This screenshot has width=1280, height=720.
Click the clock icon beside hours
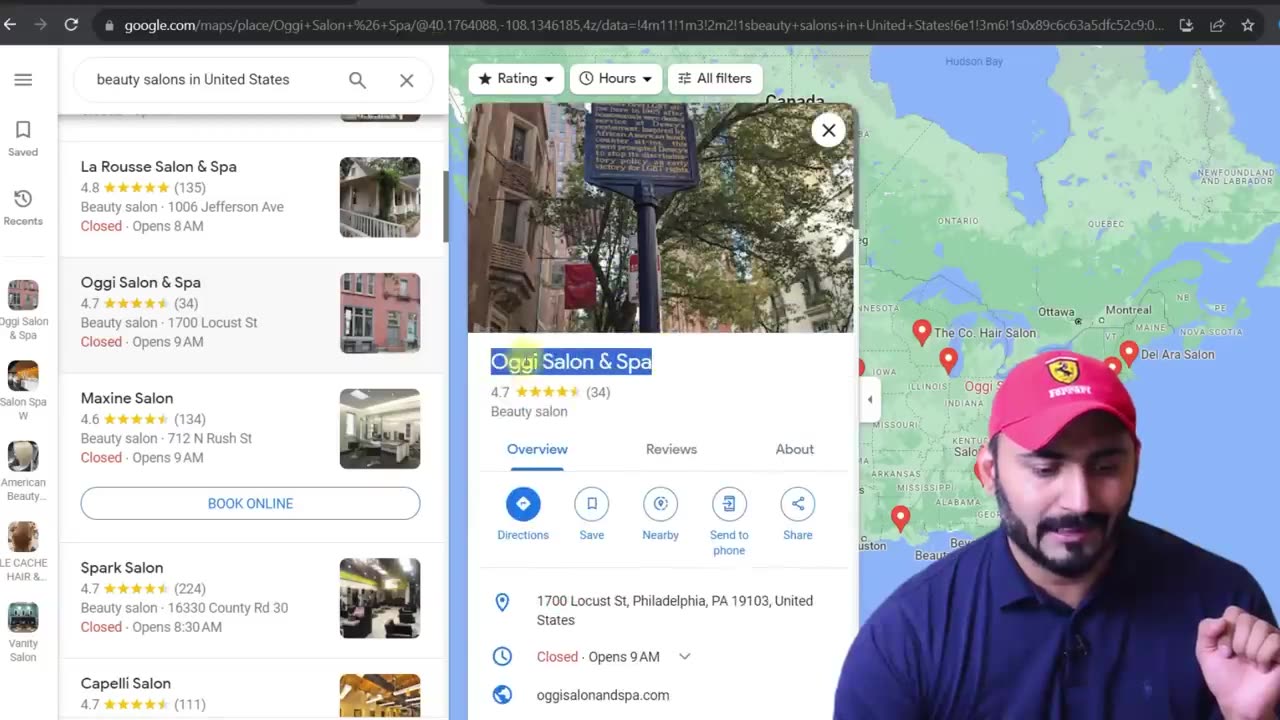point(502,657)
